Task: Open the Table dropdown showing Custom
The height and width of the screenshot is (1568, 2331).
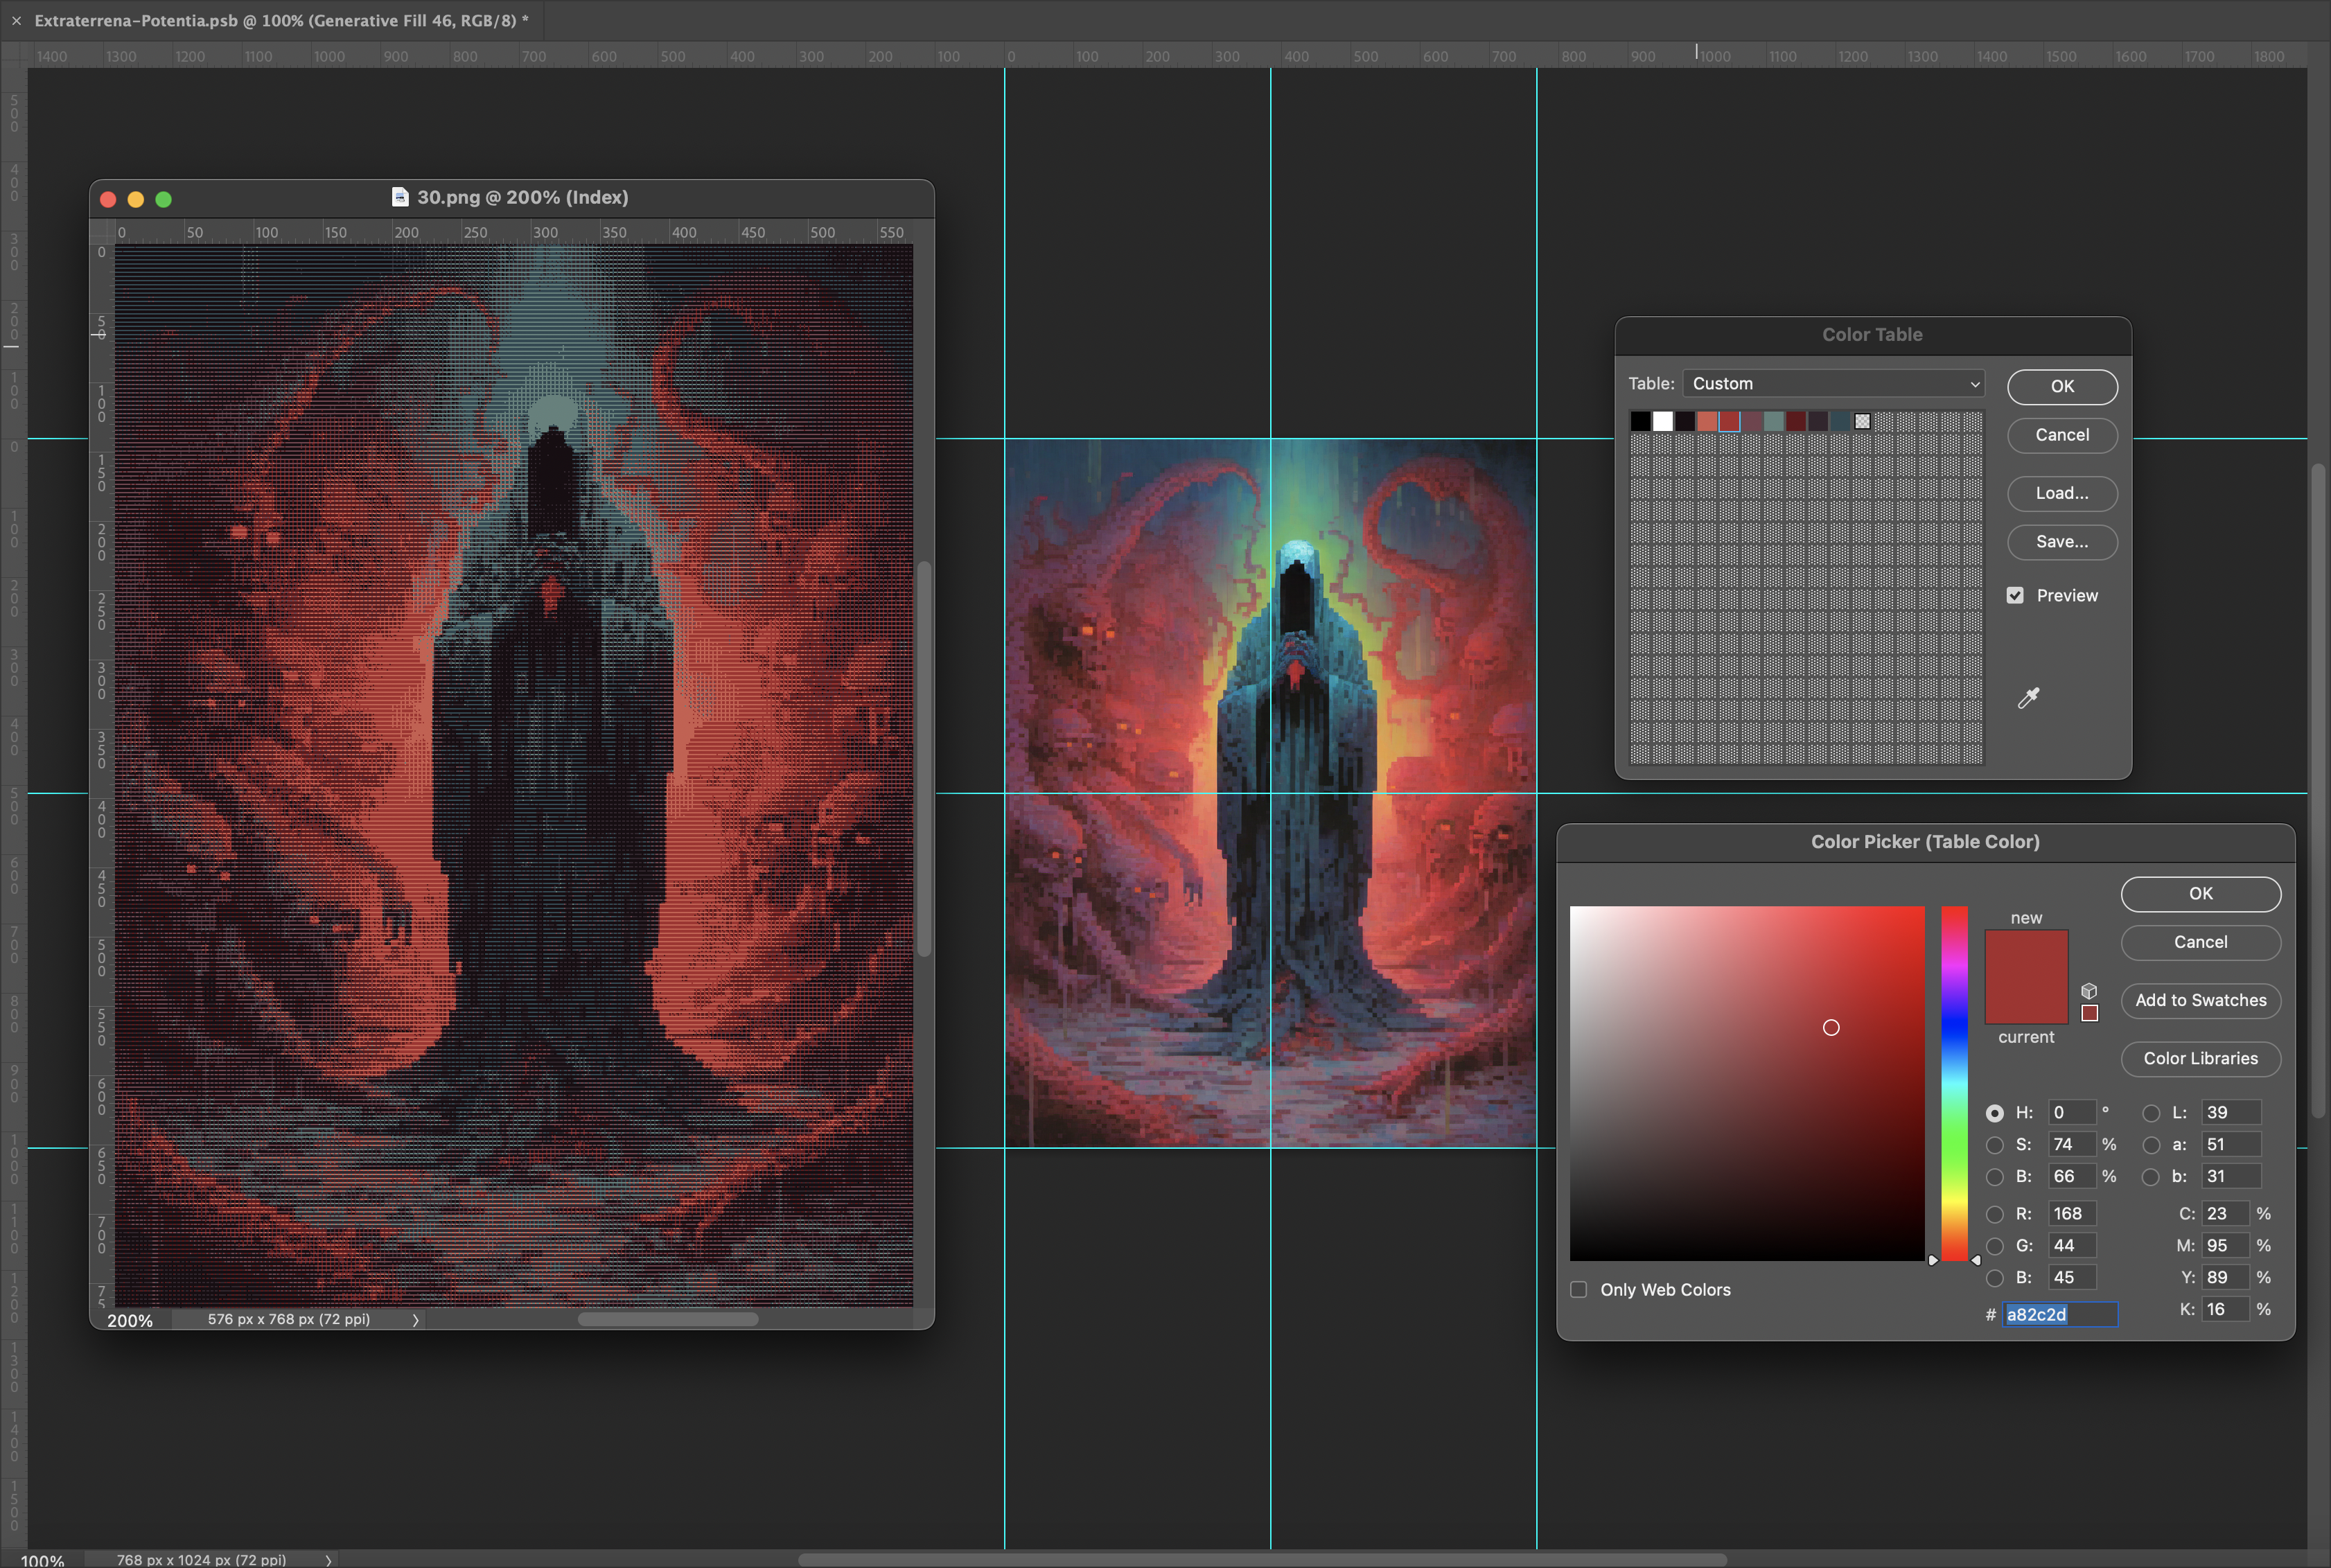Action: (x=1833, y=383)
